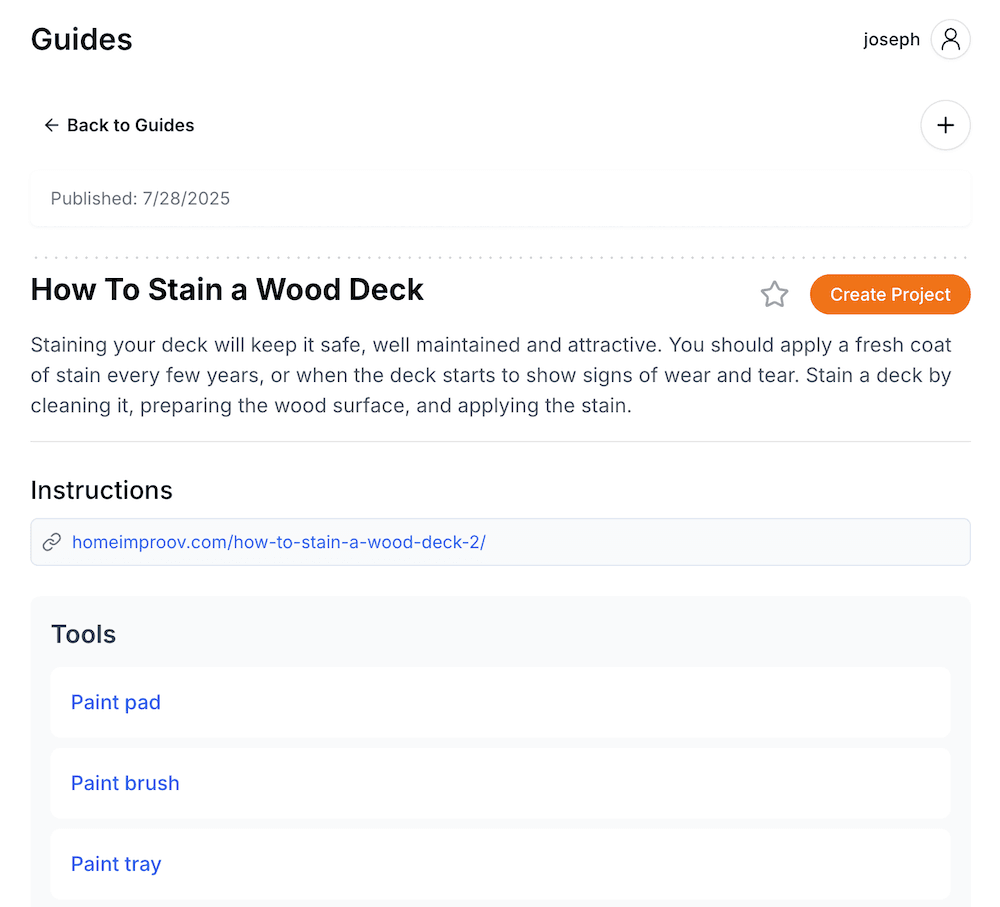This screenshot has height=907, width=1000.
Task: Open the user profile avatar icon
Action: click(x=950, y=40)
